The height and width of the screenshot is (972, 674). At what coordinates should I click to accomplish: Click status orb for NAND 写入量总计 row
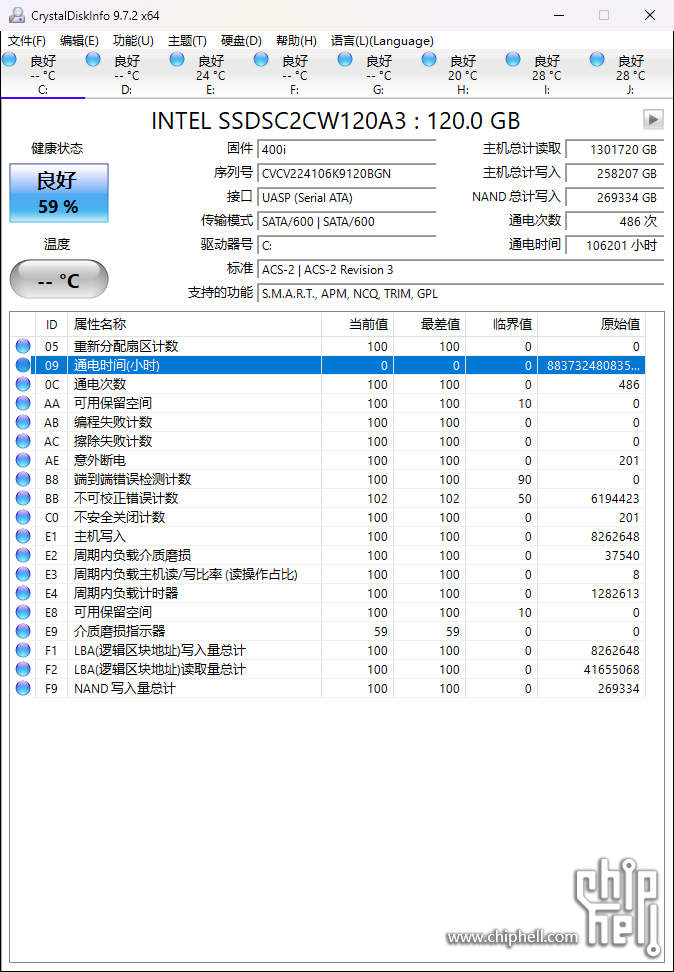[x=23, y=689]
